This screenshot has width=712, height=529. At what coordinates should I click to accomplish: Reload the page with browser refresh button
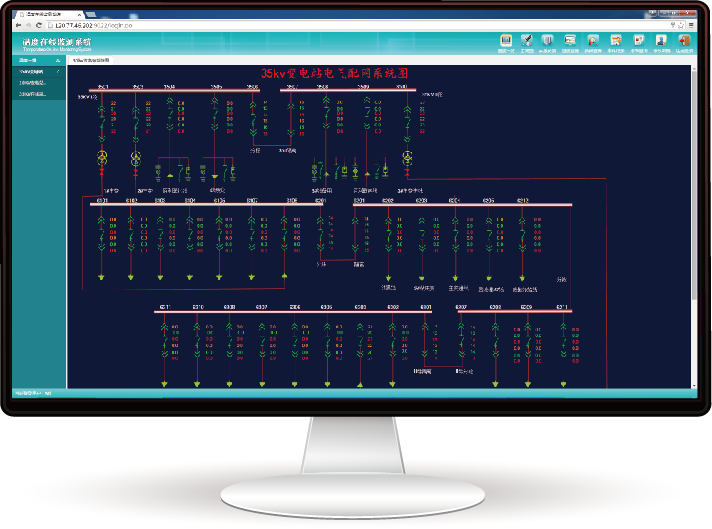[39, 25]
